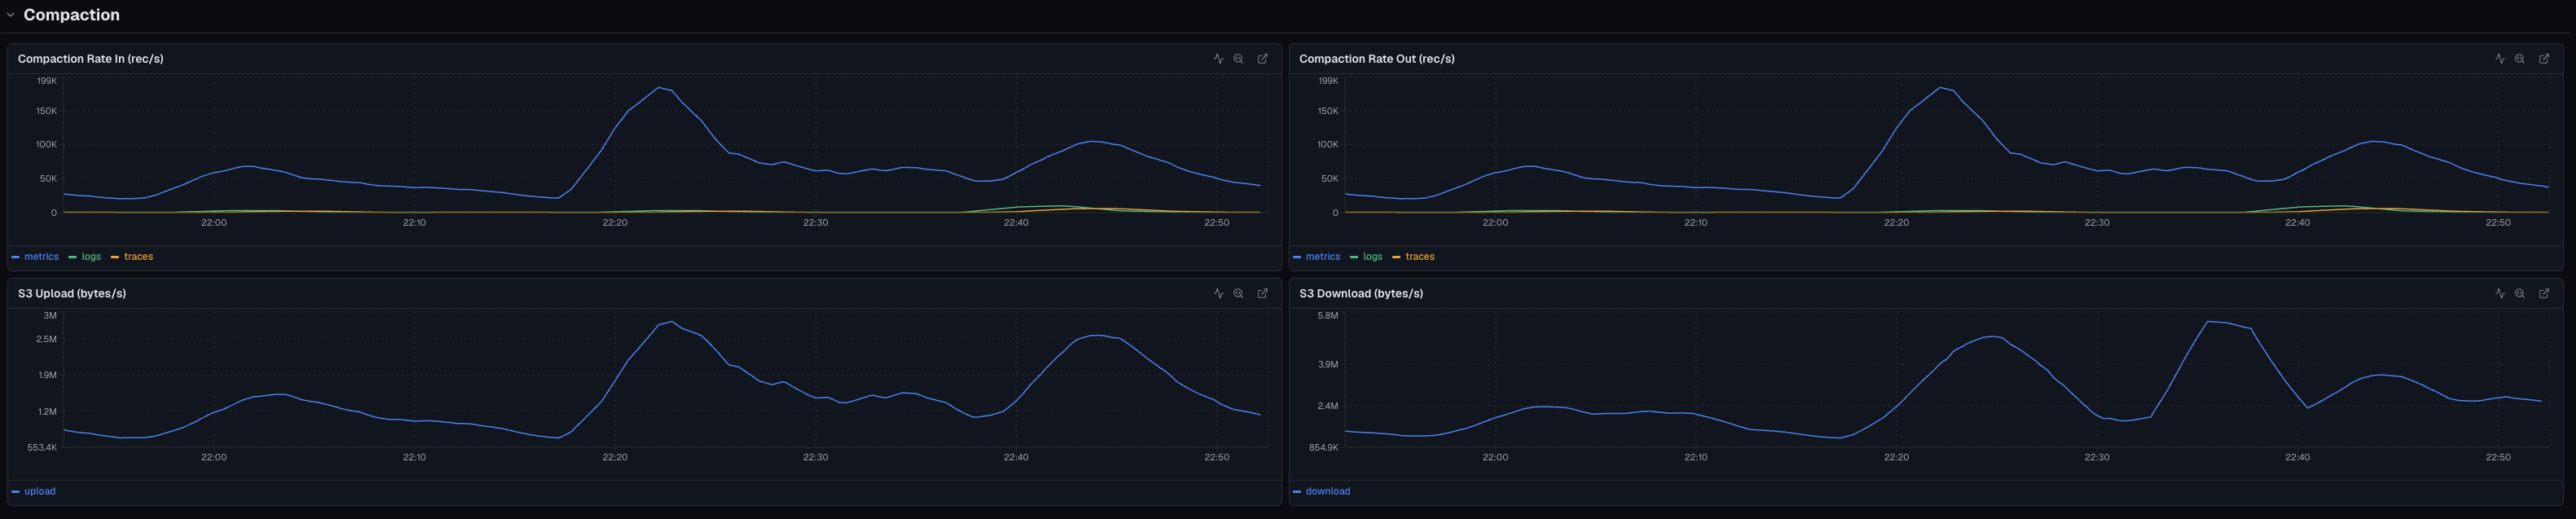Click the zoom icon on the Compaction Rate In panel
The image size is (2576, 519).
[1238, 59]
